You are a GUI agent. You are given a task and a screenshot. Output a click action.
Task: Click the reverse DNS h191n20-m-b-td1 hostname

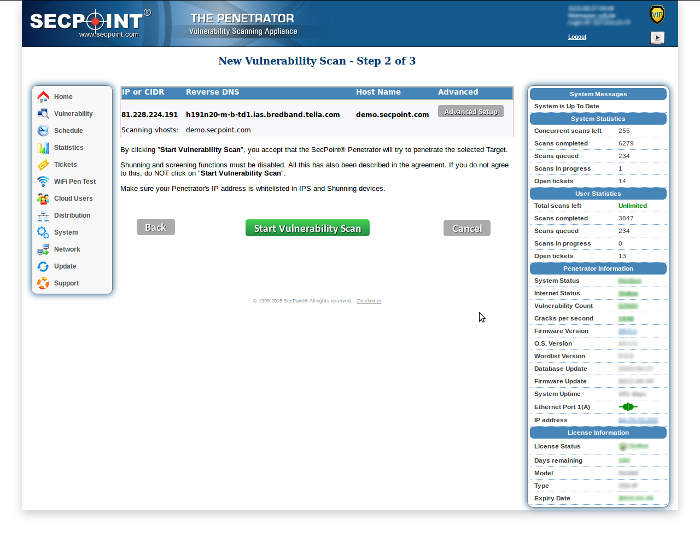pyautogui.click(x=262, y=115)
